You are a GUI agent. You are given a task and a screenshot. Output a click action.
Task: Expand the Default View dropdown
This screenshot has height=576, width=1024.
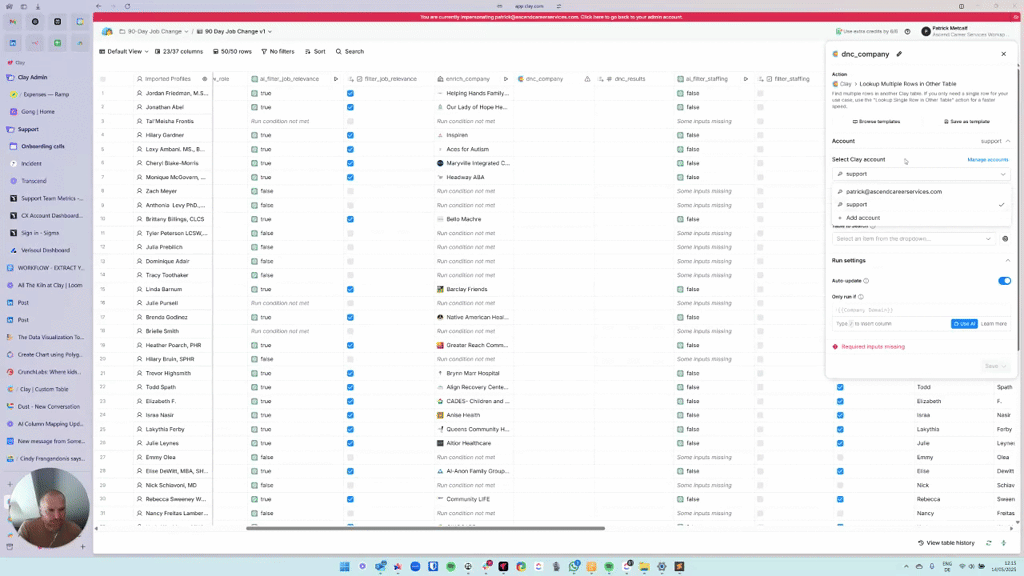127,51
